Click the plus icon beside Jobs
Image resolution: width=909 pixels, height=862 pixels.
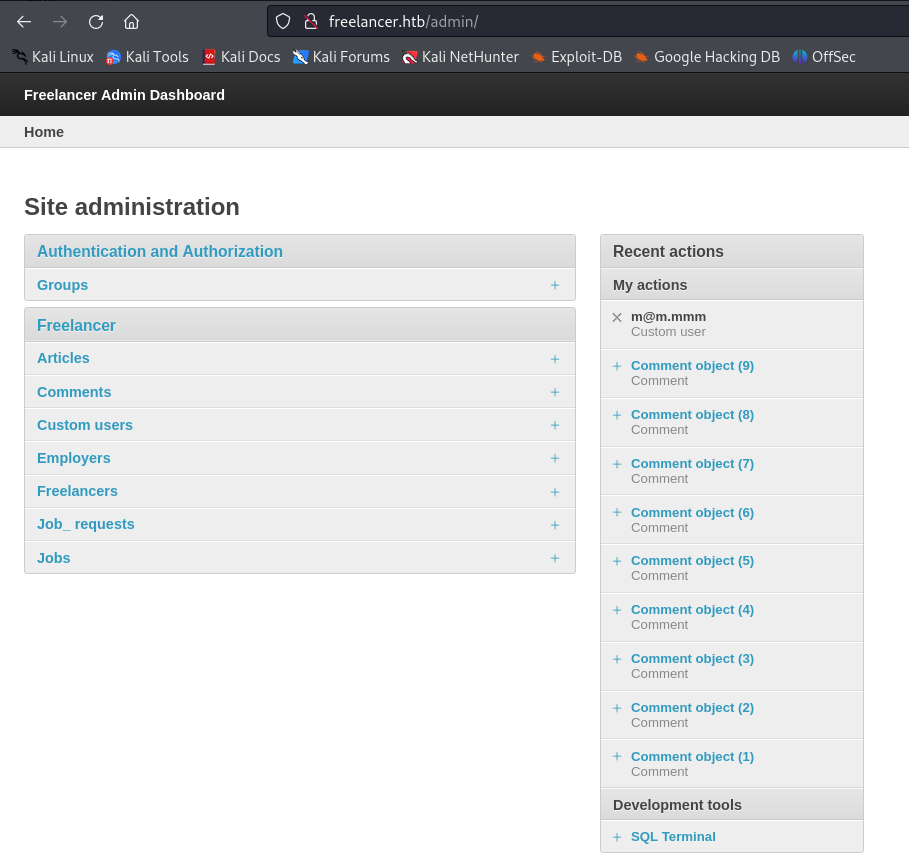pos(555,558)
